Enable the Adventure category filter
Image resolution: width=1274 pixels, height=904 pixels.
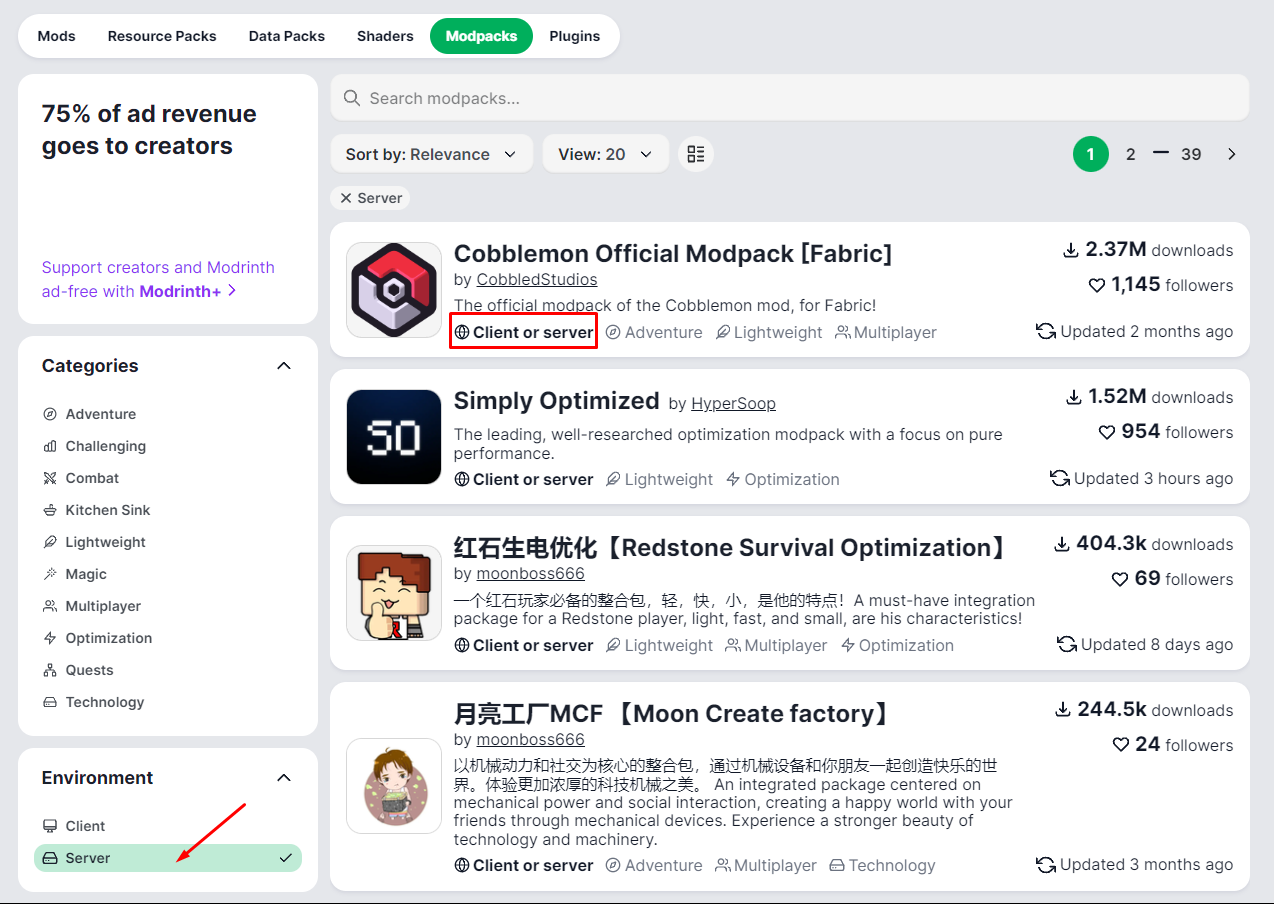(x=100, y=414)
